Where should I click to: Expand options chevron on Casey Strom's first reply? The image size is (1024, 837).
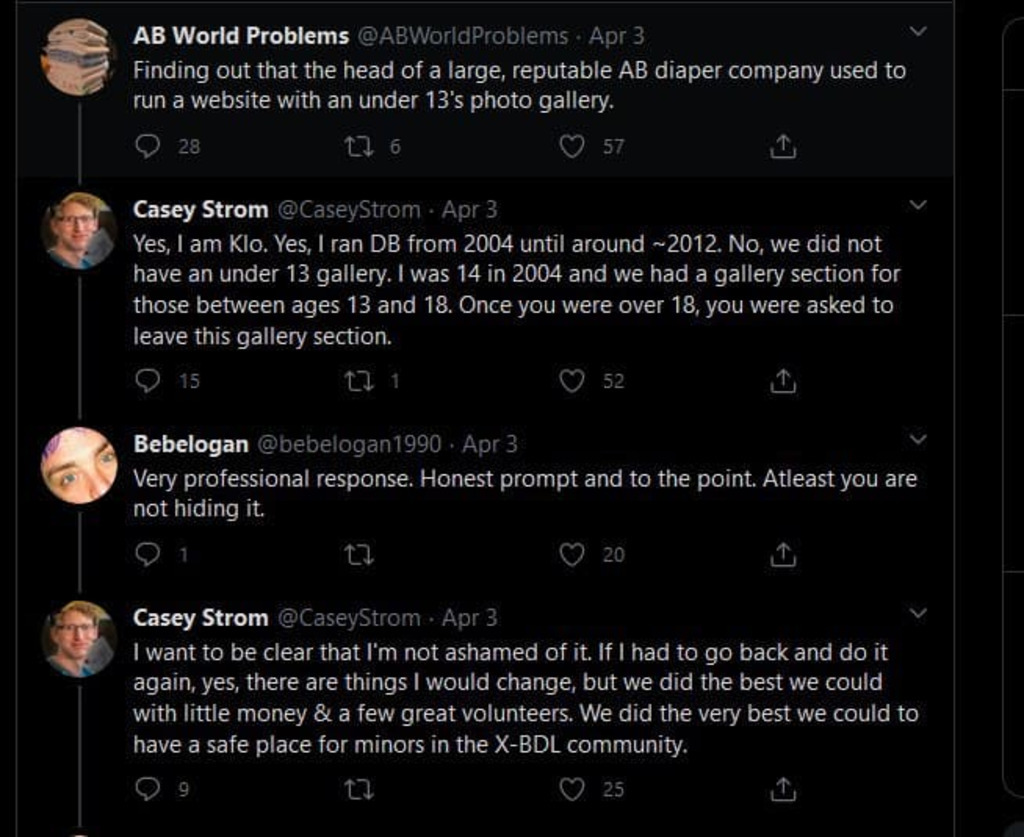coord(918,205)
